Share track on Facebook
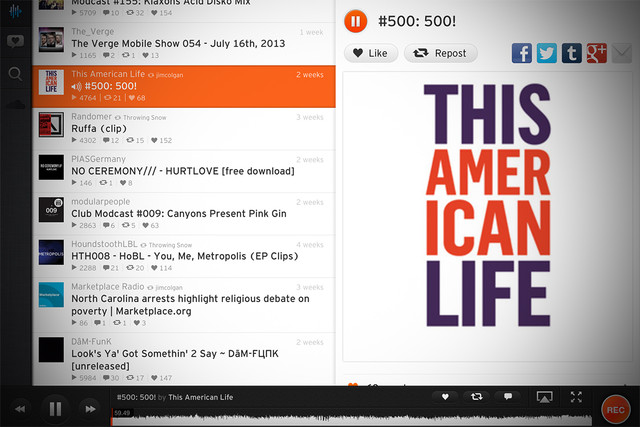Viewport: 640px width, 427px height. [x=522, y=53]
